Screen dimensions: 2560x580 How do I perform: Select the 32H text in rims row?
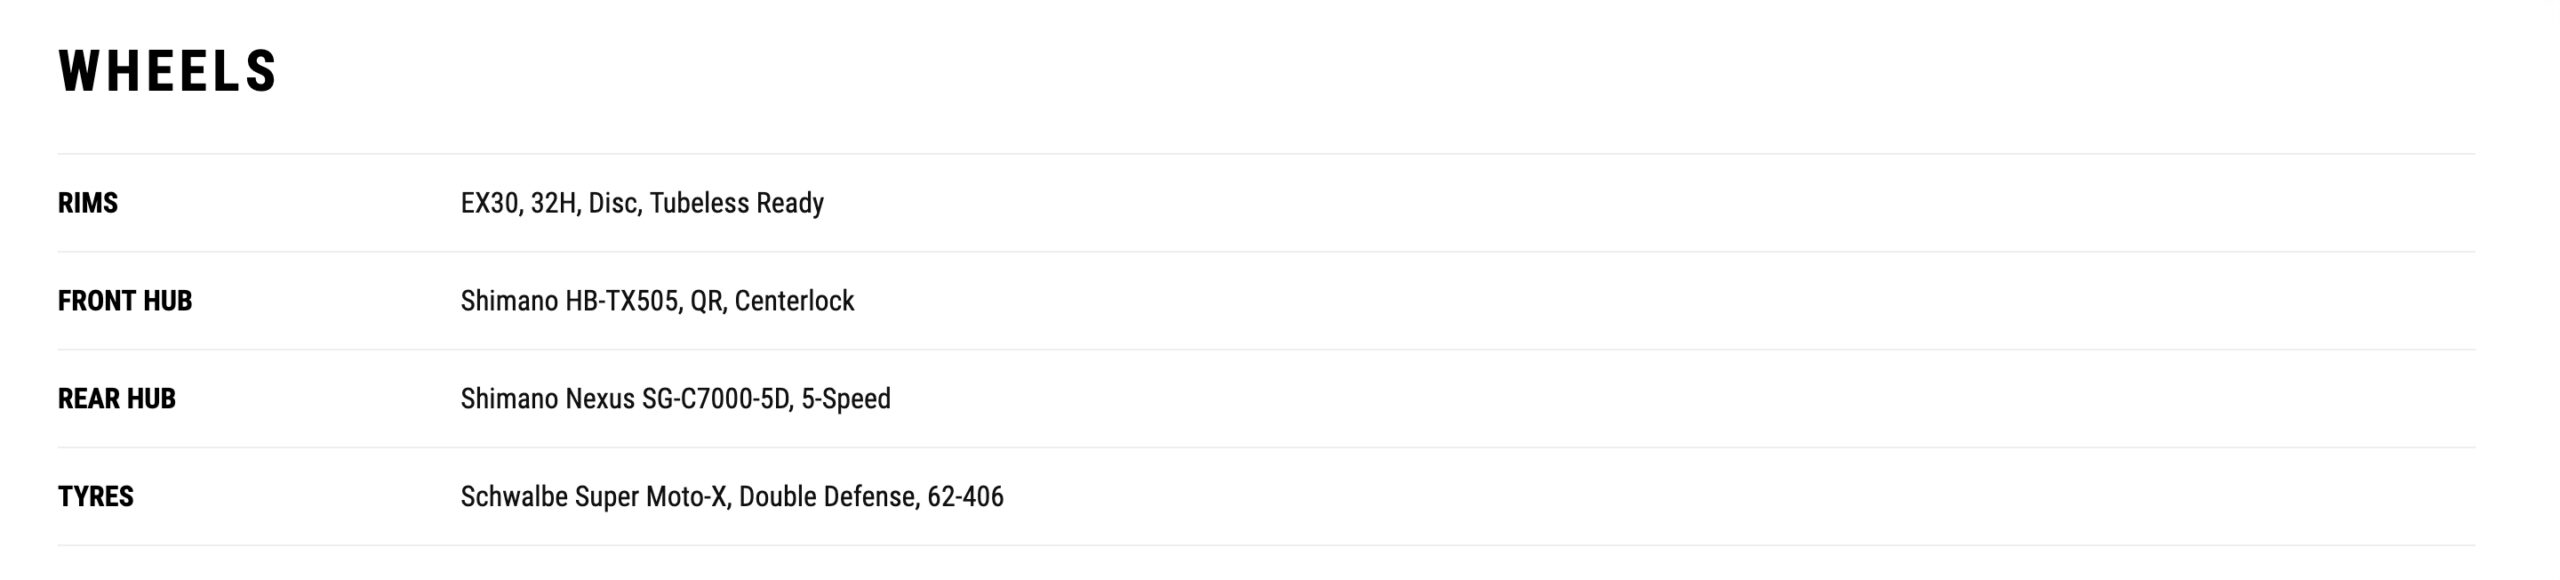[x=554, y=203]
